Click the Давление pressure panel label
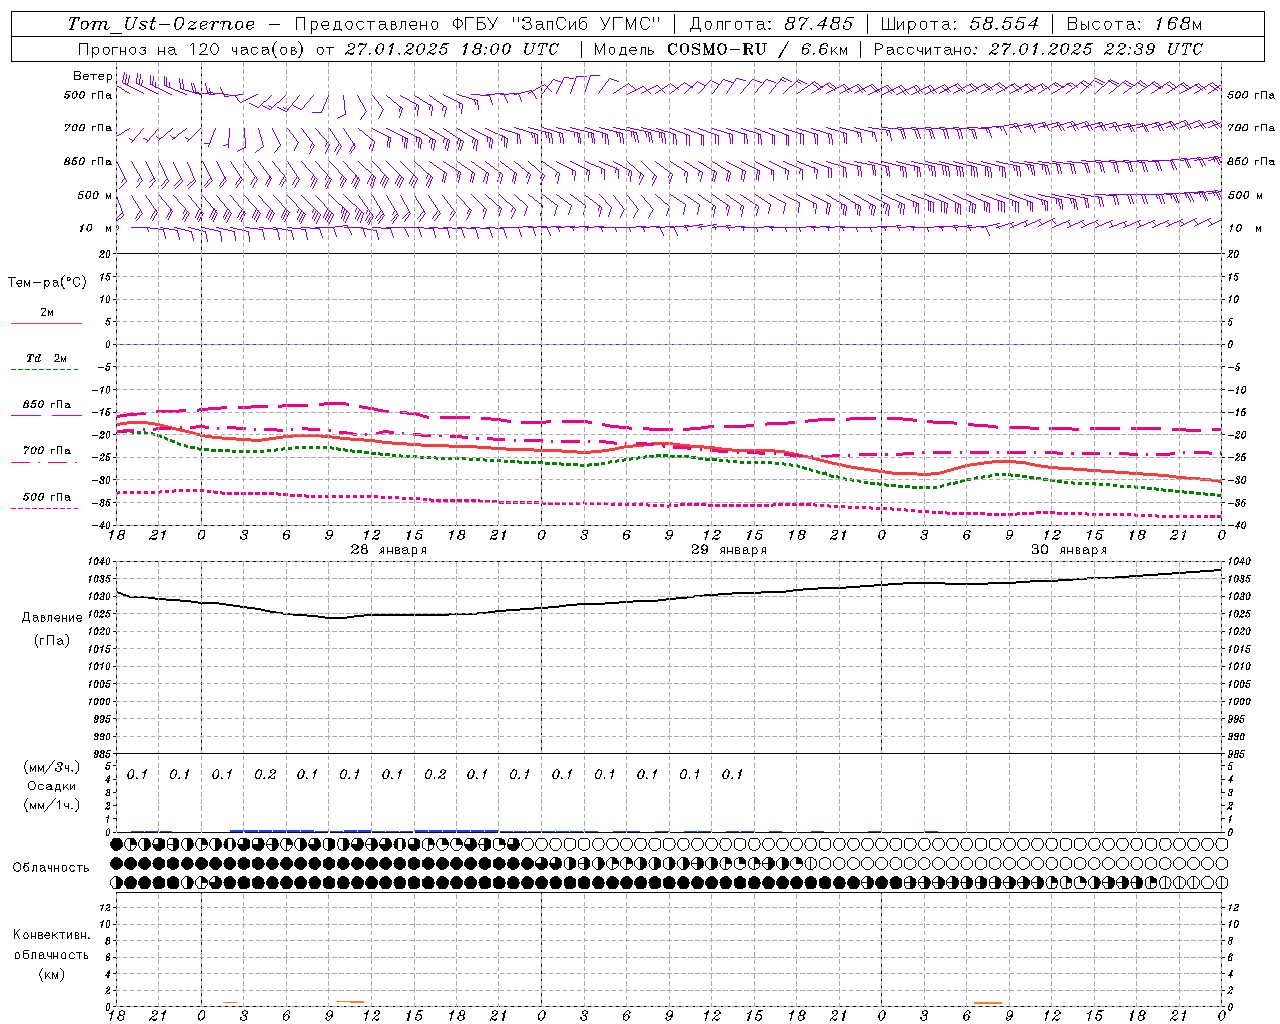The image size is (1280, 1024). click(x=52, y=618)
